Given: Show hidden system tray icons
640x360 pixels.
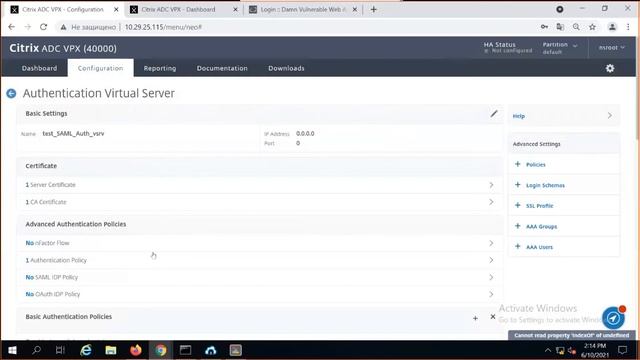Looking at the screenshot, I should click(x=548, y=350).
